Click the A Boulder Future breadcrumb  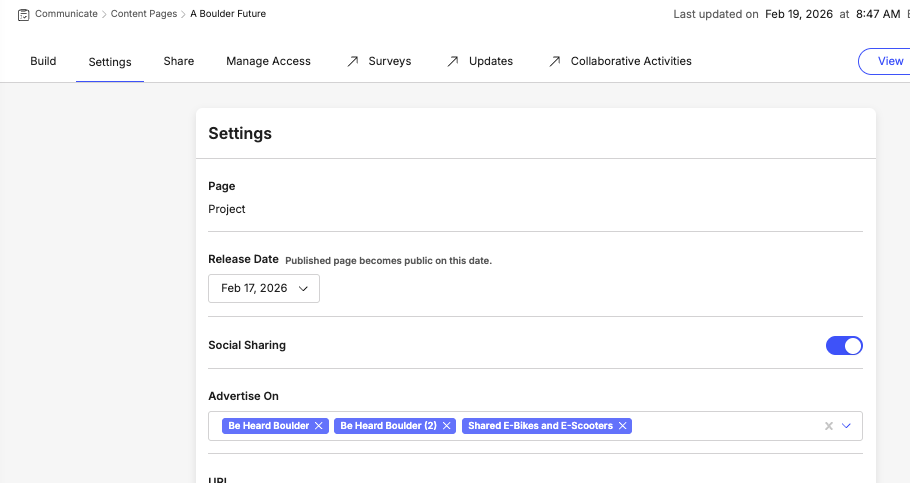pyautogui.click(x=228, y=14)
